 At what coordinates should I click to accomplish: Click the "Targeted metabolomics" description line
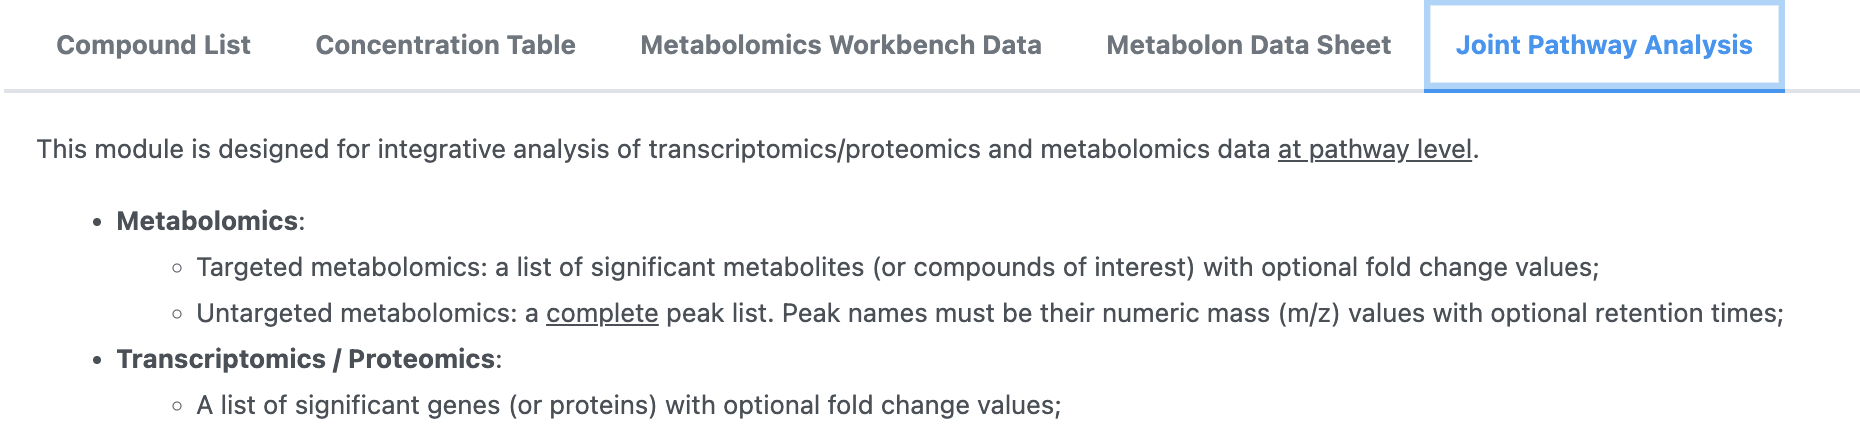[897, 267]
